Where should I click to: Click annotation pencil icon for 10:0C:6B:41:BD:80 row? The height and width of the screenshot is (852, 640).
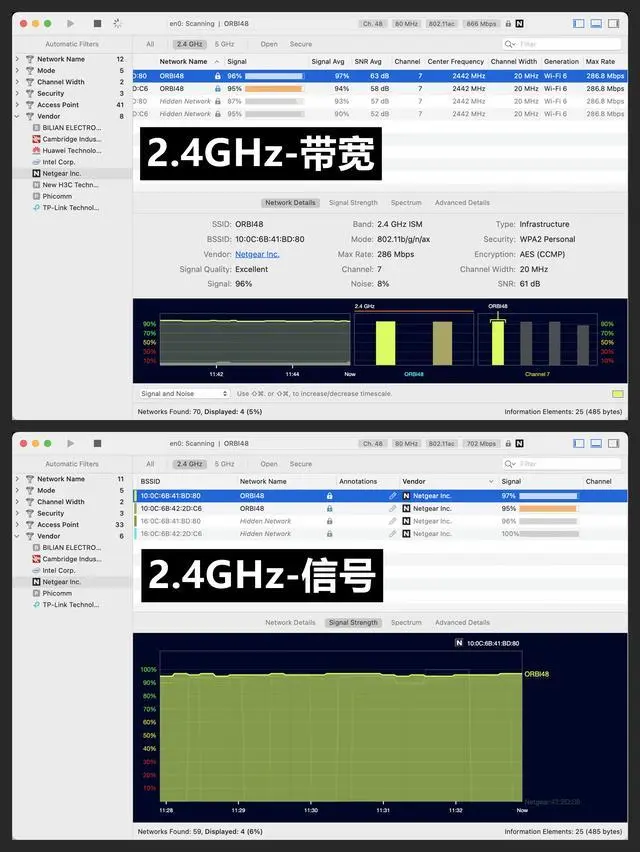tap(392, 496)
